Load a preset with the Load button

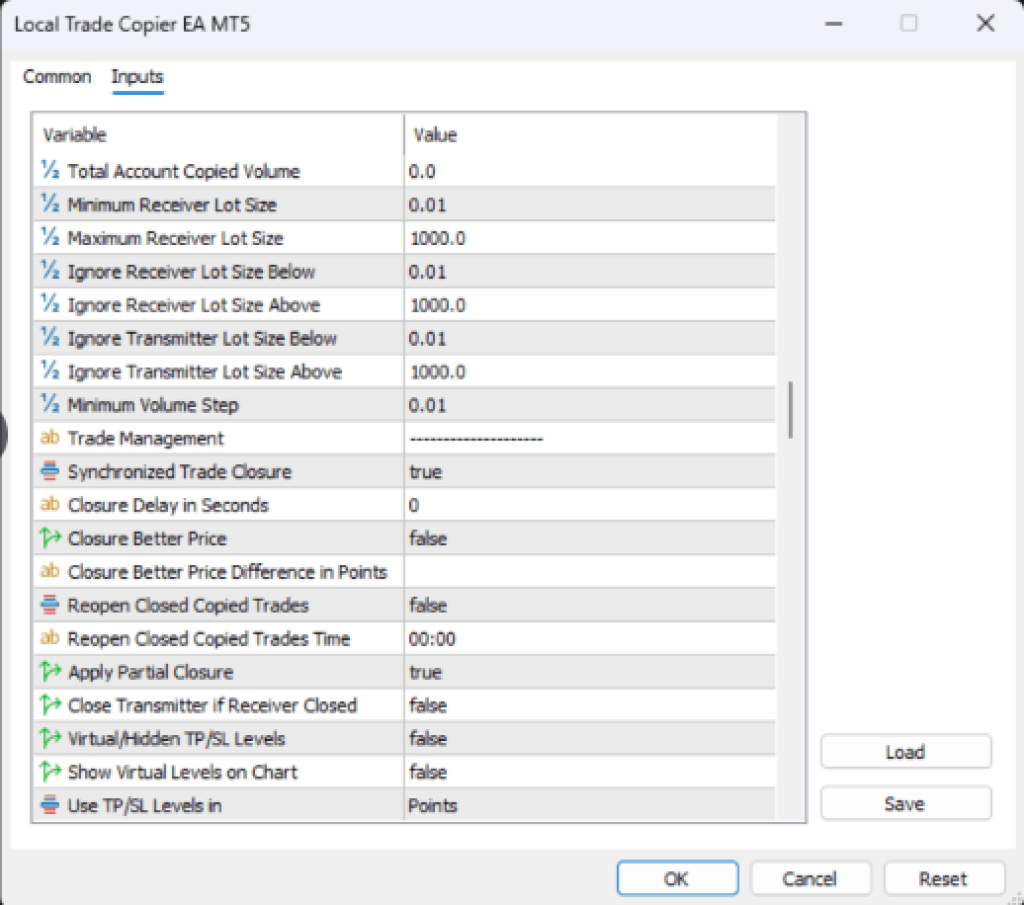pyautogui.click(x=906, y=752)
